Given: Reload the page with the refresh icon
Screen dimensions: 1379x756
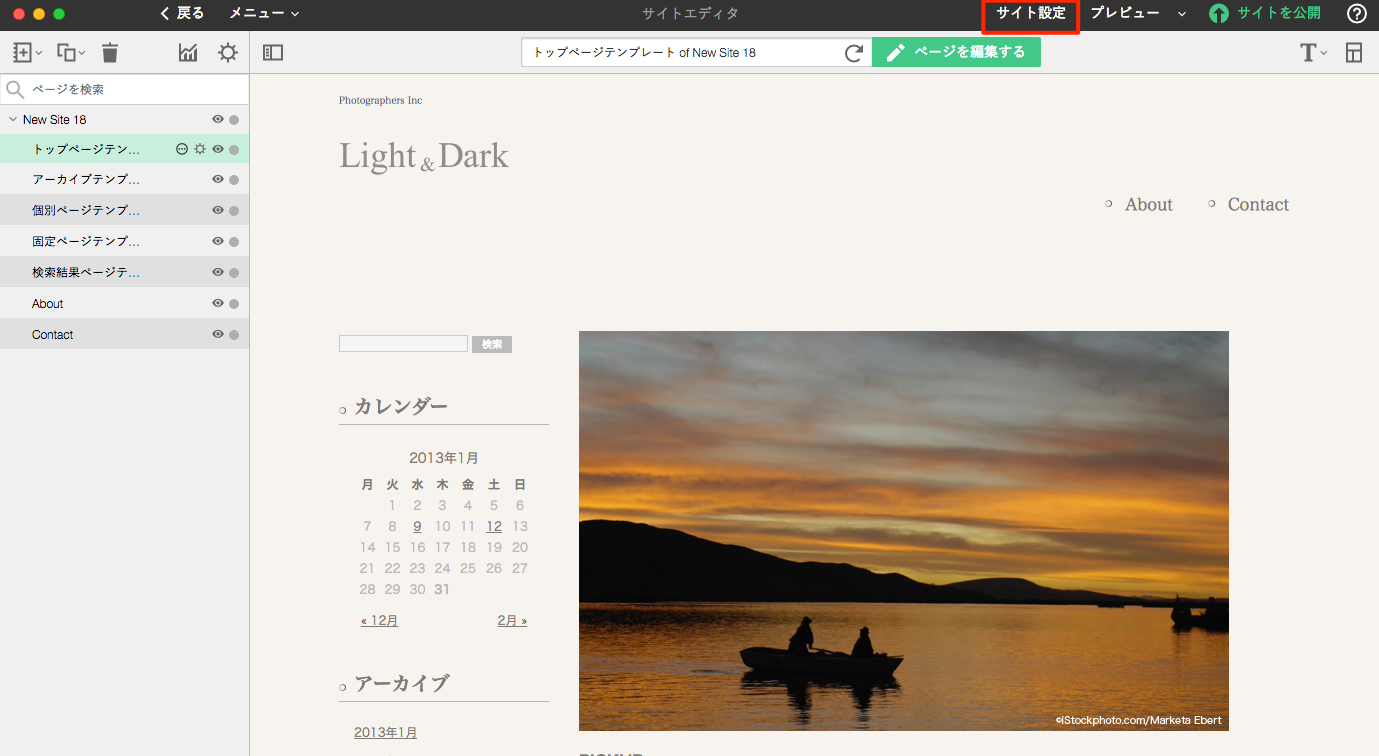Looking at the screenshot, I should tap(854, 53).
